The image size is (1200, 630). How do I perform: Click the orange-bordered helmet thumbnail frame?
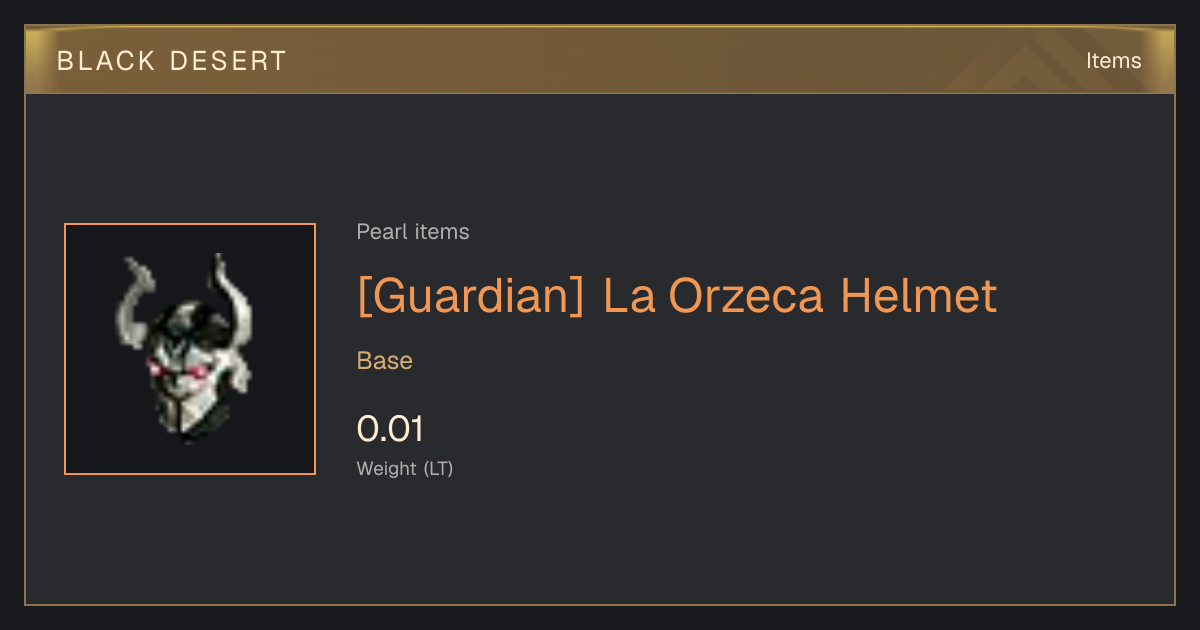[x=190, y=349]
